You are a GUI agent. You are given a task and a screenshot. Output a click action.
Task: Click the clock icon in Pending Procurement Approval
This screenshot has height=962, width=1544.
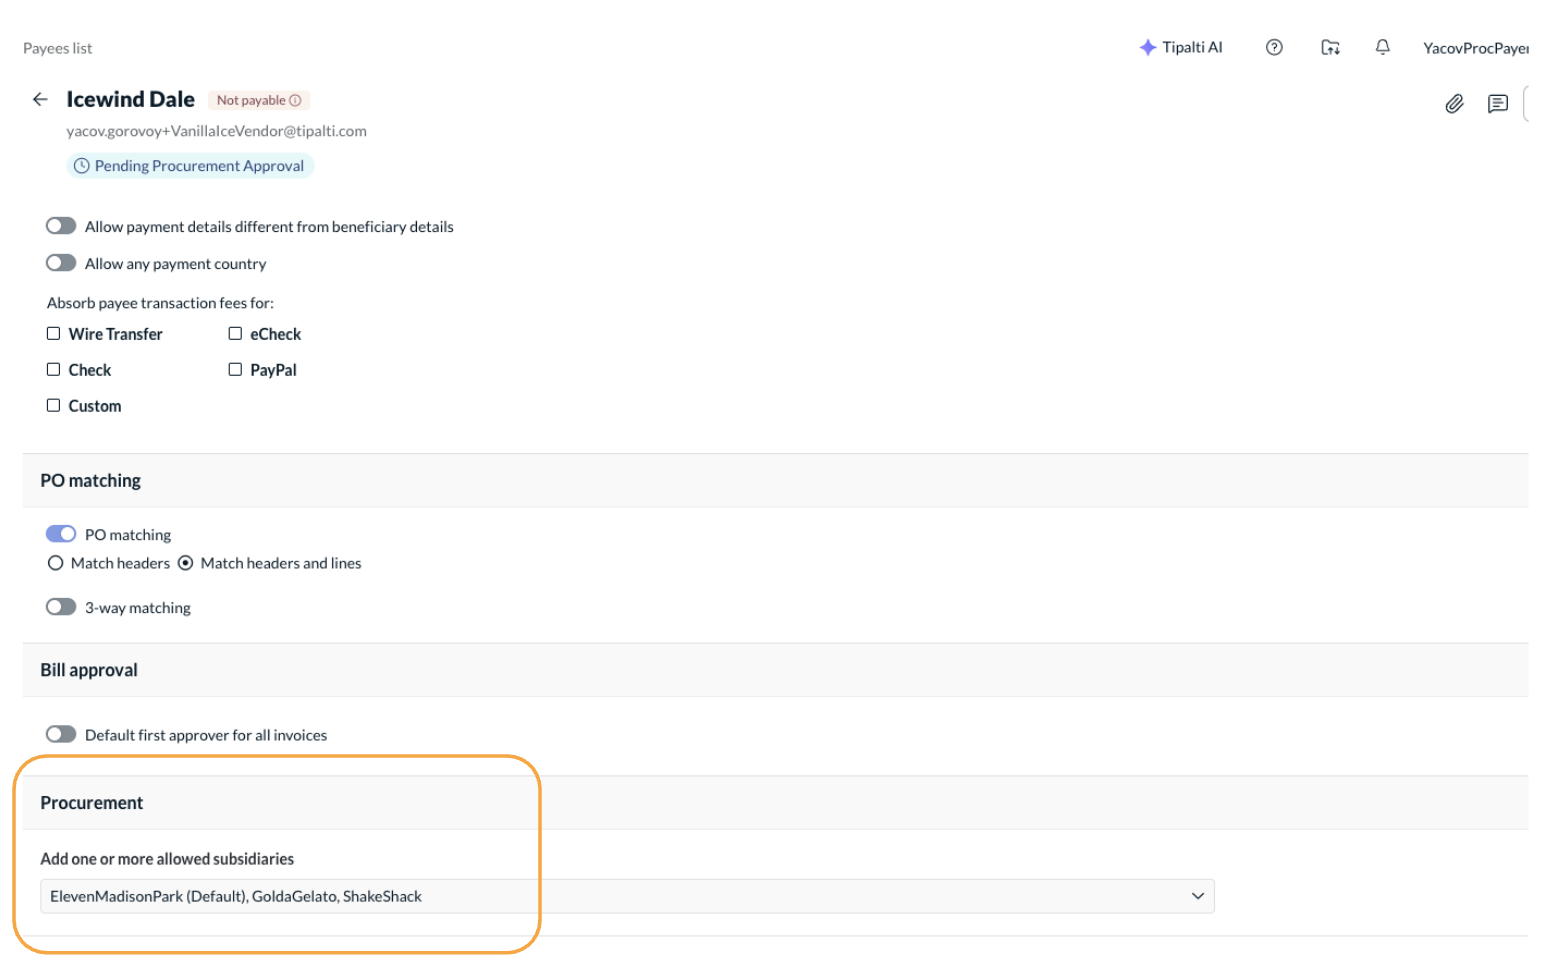click(82, 166)
